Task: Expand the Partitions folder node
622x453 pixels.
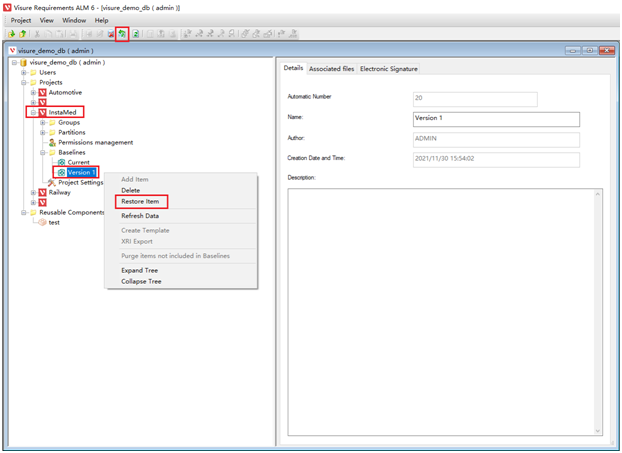Action: coord(43,132)
